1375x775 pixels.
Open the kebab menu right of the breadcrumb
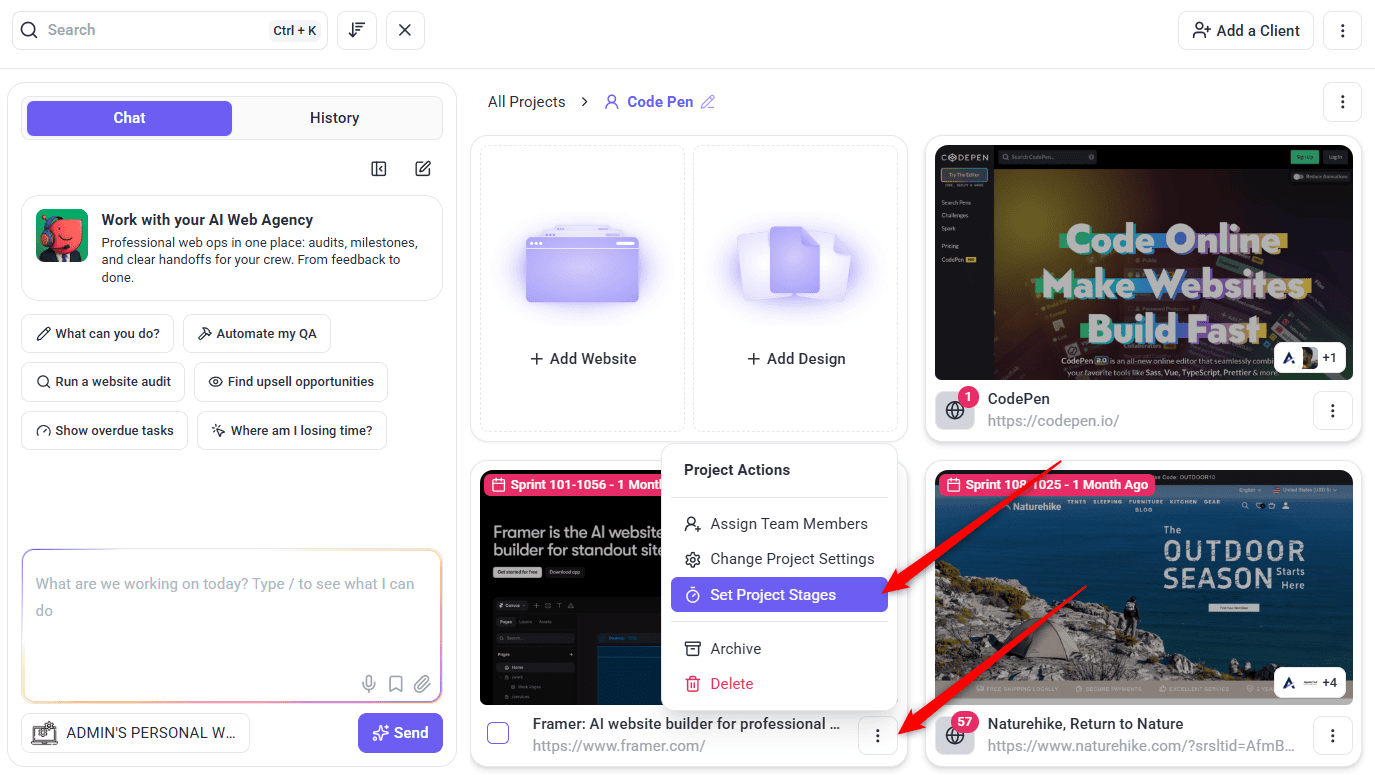[1342, 102]
